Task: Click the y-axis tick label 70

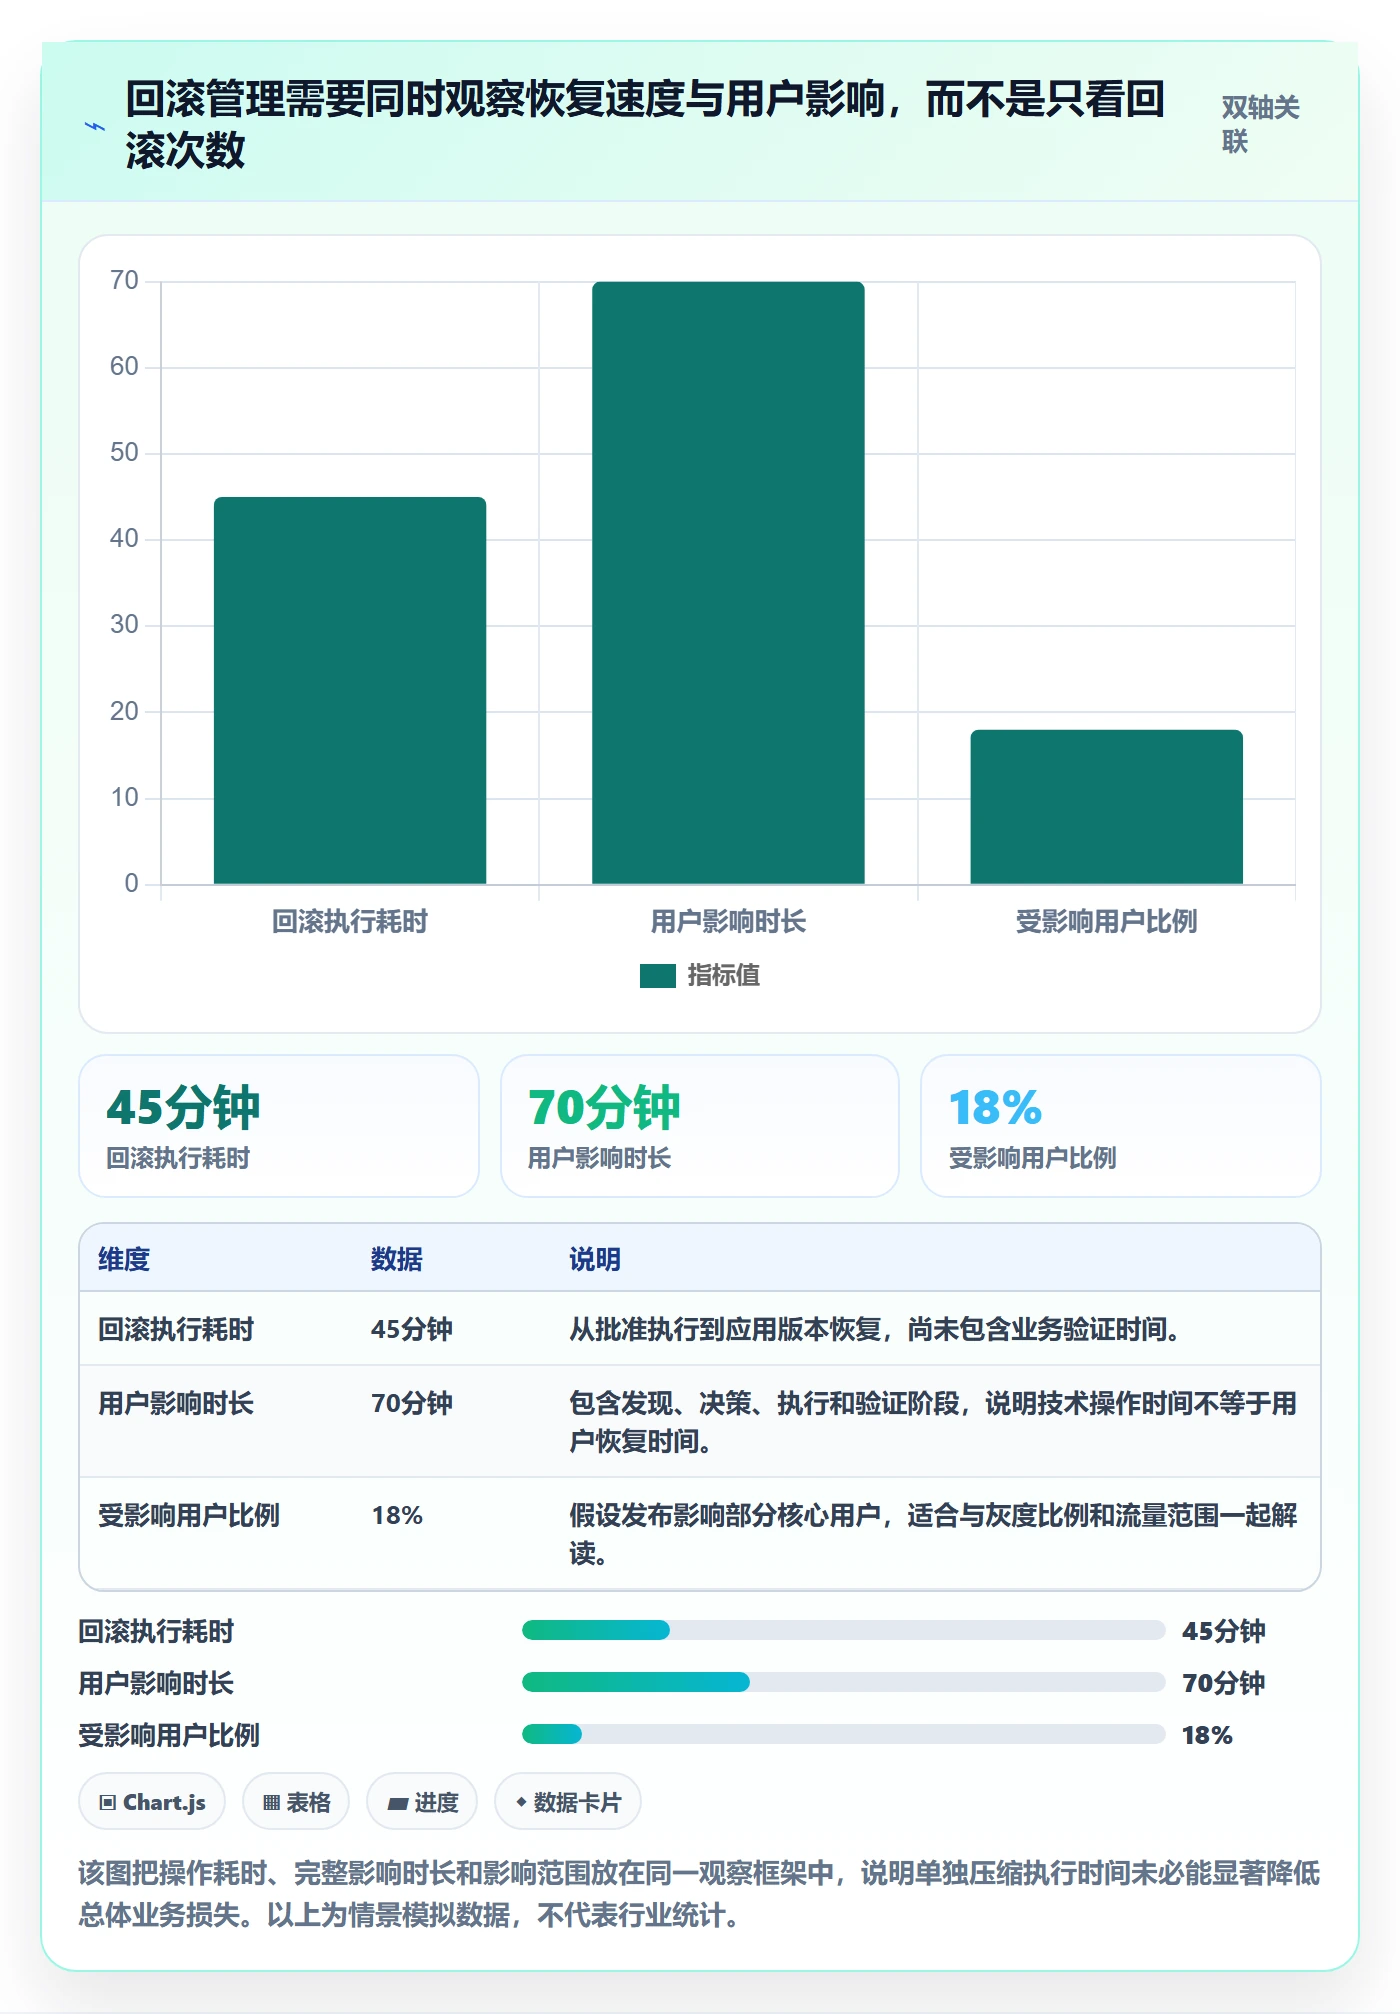Action: 124,280
